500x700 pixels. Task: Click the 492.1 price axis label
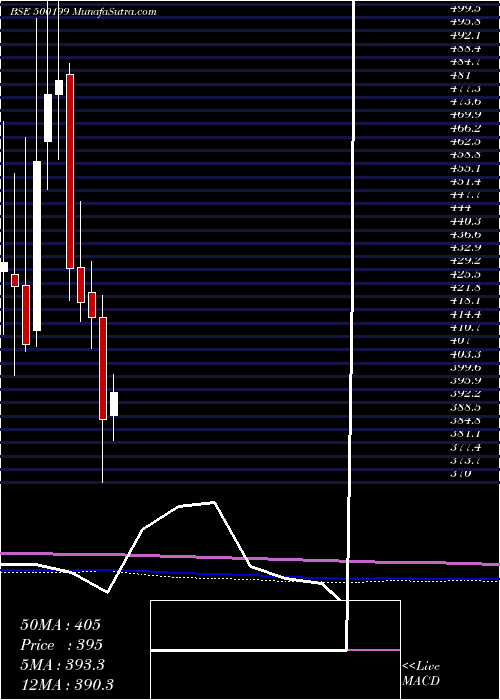click(465, 35)
